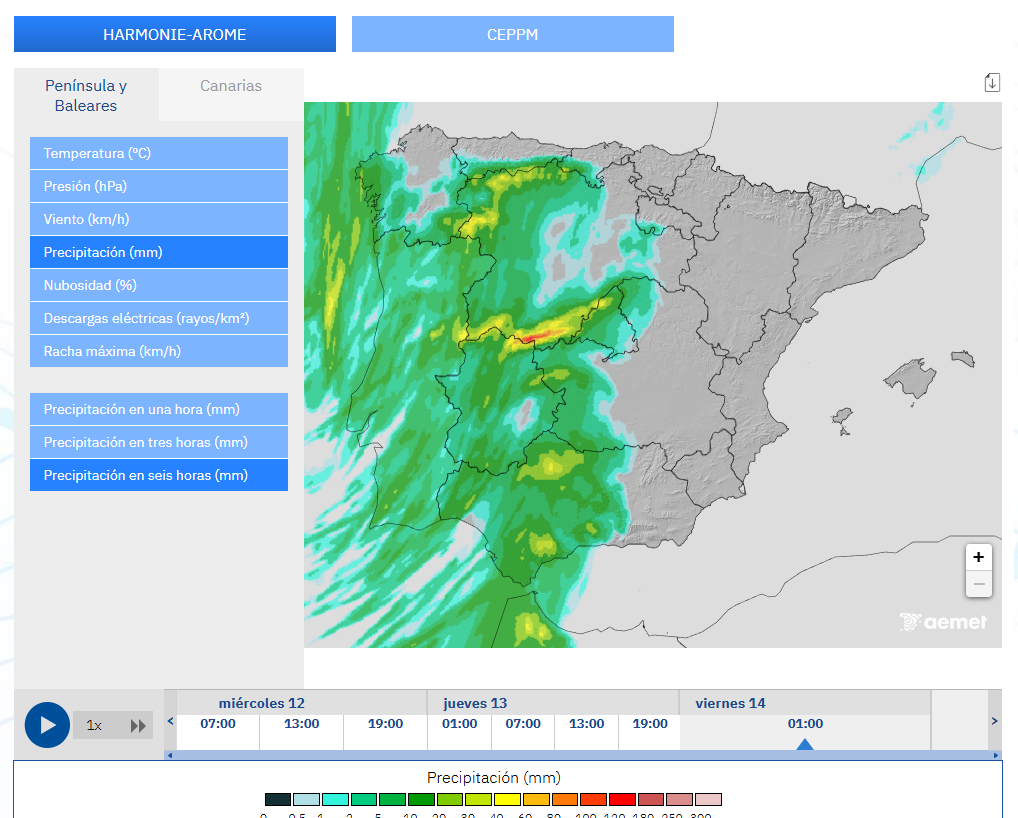Click the fast-forward speed arrows
1018x818 pixels.
pyautogui.click(x=138, y=725)
